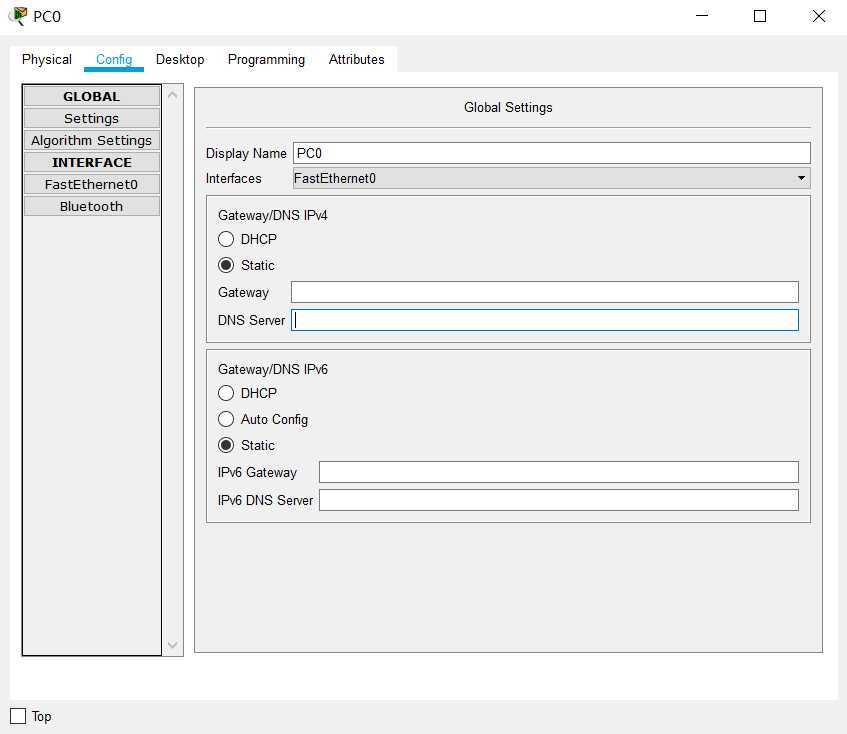847x734 pixels.
Task: Select the FastEthernet0 interface button
Action: coord(91,184)
